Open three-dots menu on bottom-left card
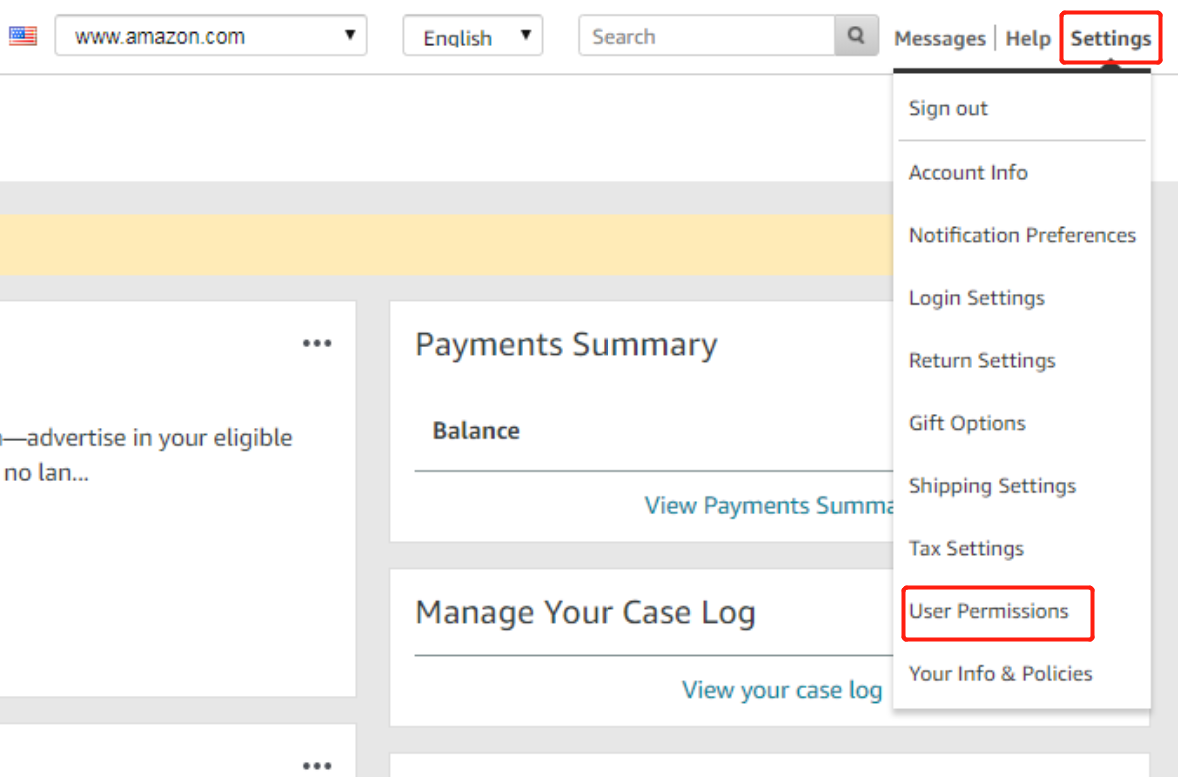Viewport: 1178px width, 777px height. click(x=317, y=766)
